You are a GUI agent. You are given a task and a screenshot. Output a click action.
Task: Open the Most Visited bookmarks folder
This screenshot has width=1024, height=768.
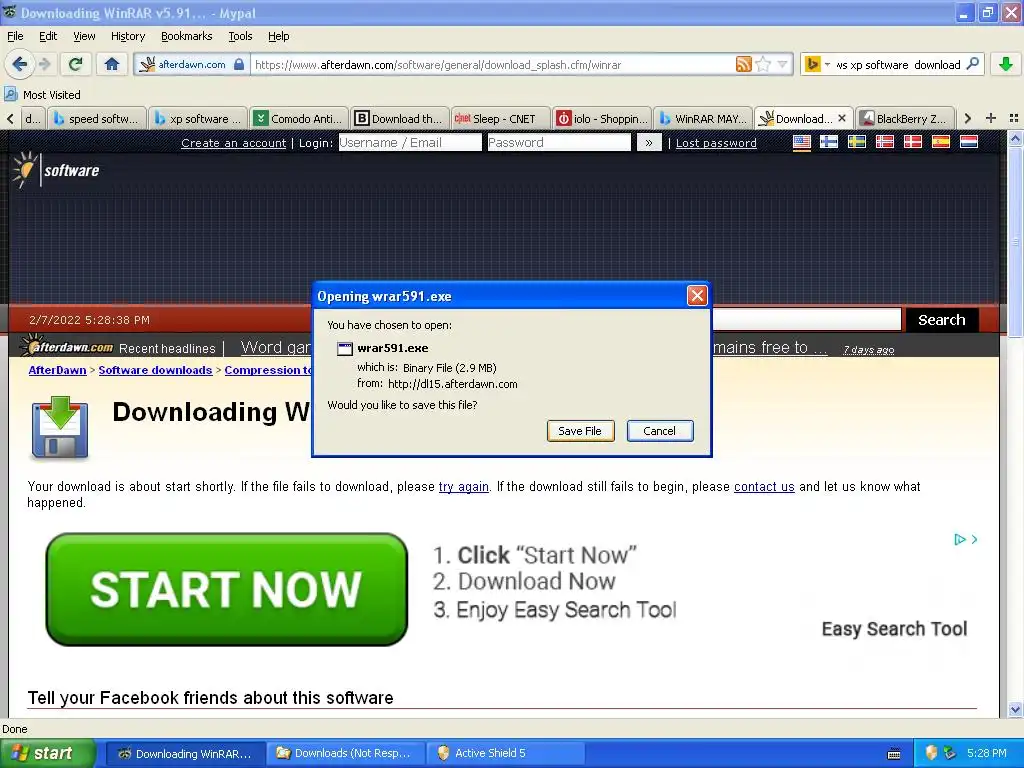point(42,95)
